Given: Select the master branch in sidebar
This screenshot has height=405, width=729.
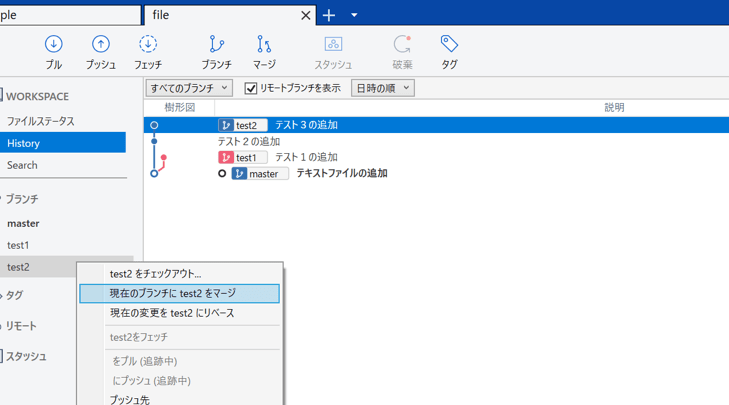Looking at the screenshot, I should pos(23,223).
